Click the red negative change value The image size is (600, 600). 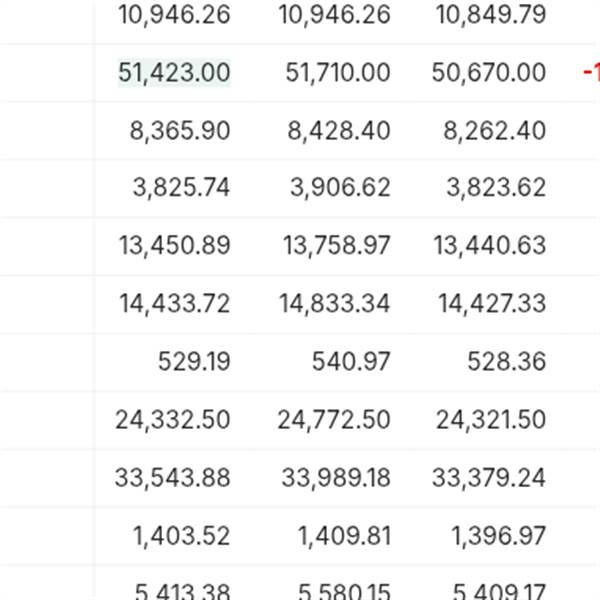(591, 73)
